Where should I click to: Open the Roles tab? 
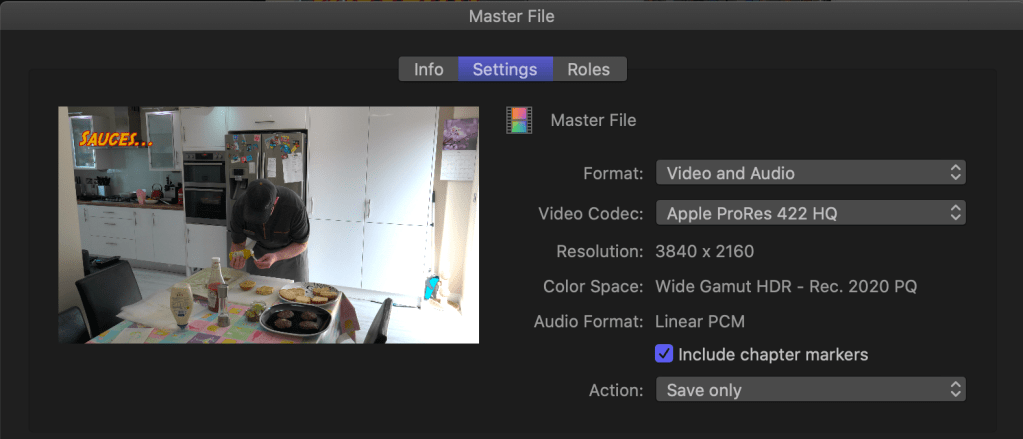pyautogui.click(x=589, y=69)
